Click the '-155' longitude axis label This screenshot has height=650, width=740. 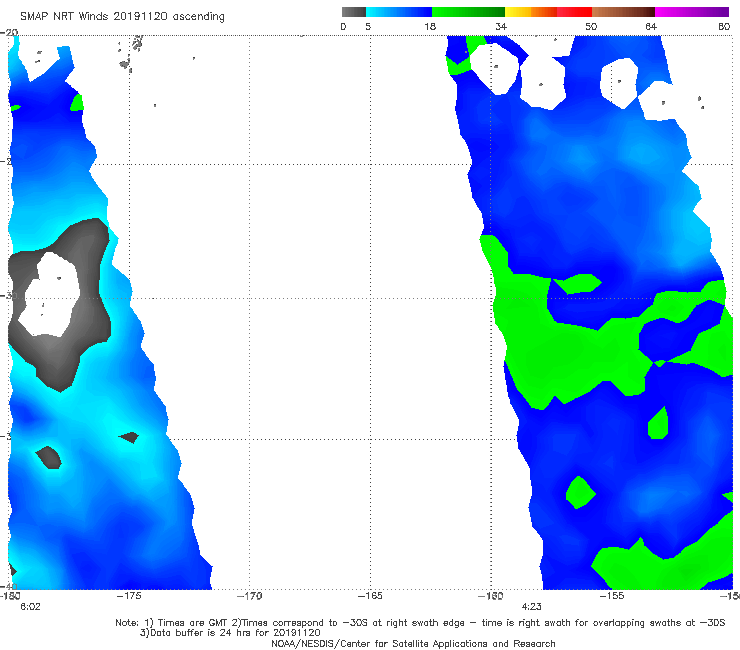click(612, 596)
